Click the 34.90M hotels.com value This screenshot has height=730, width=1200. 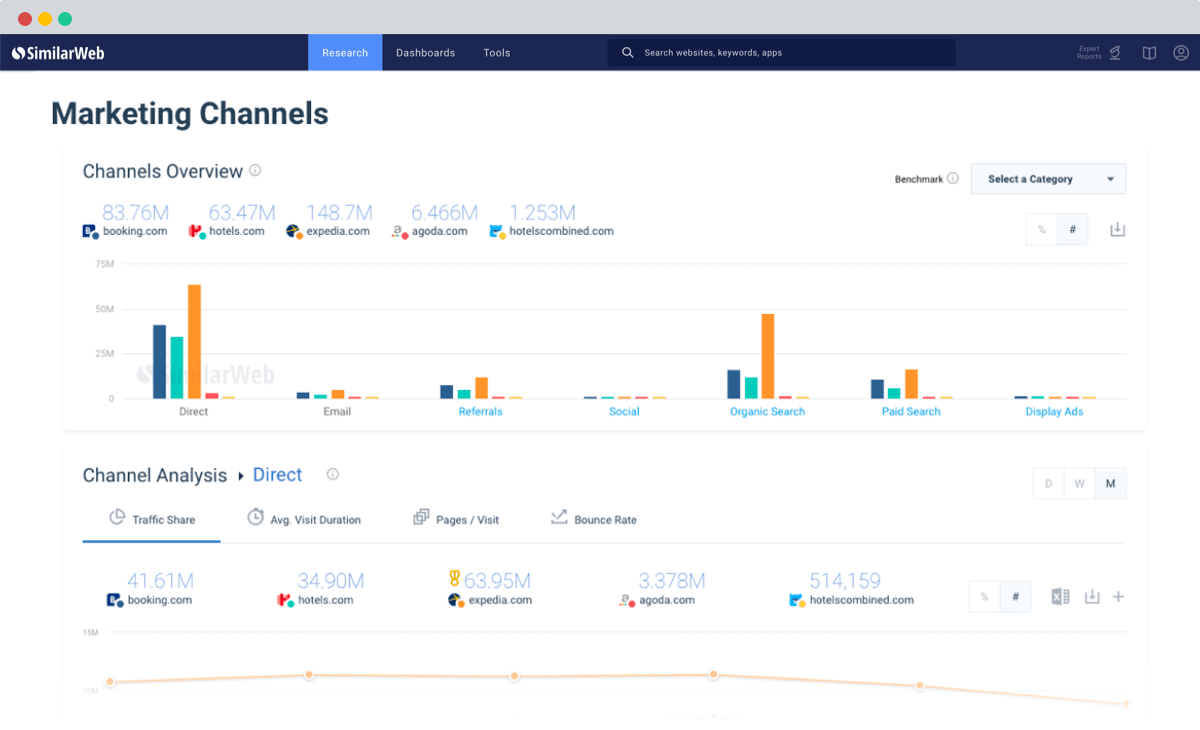click(330, 581)
